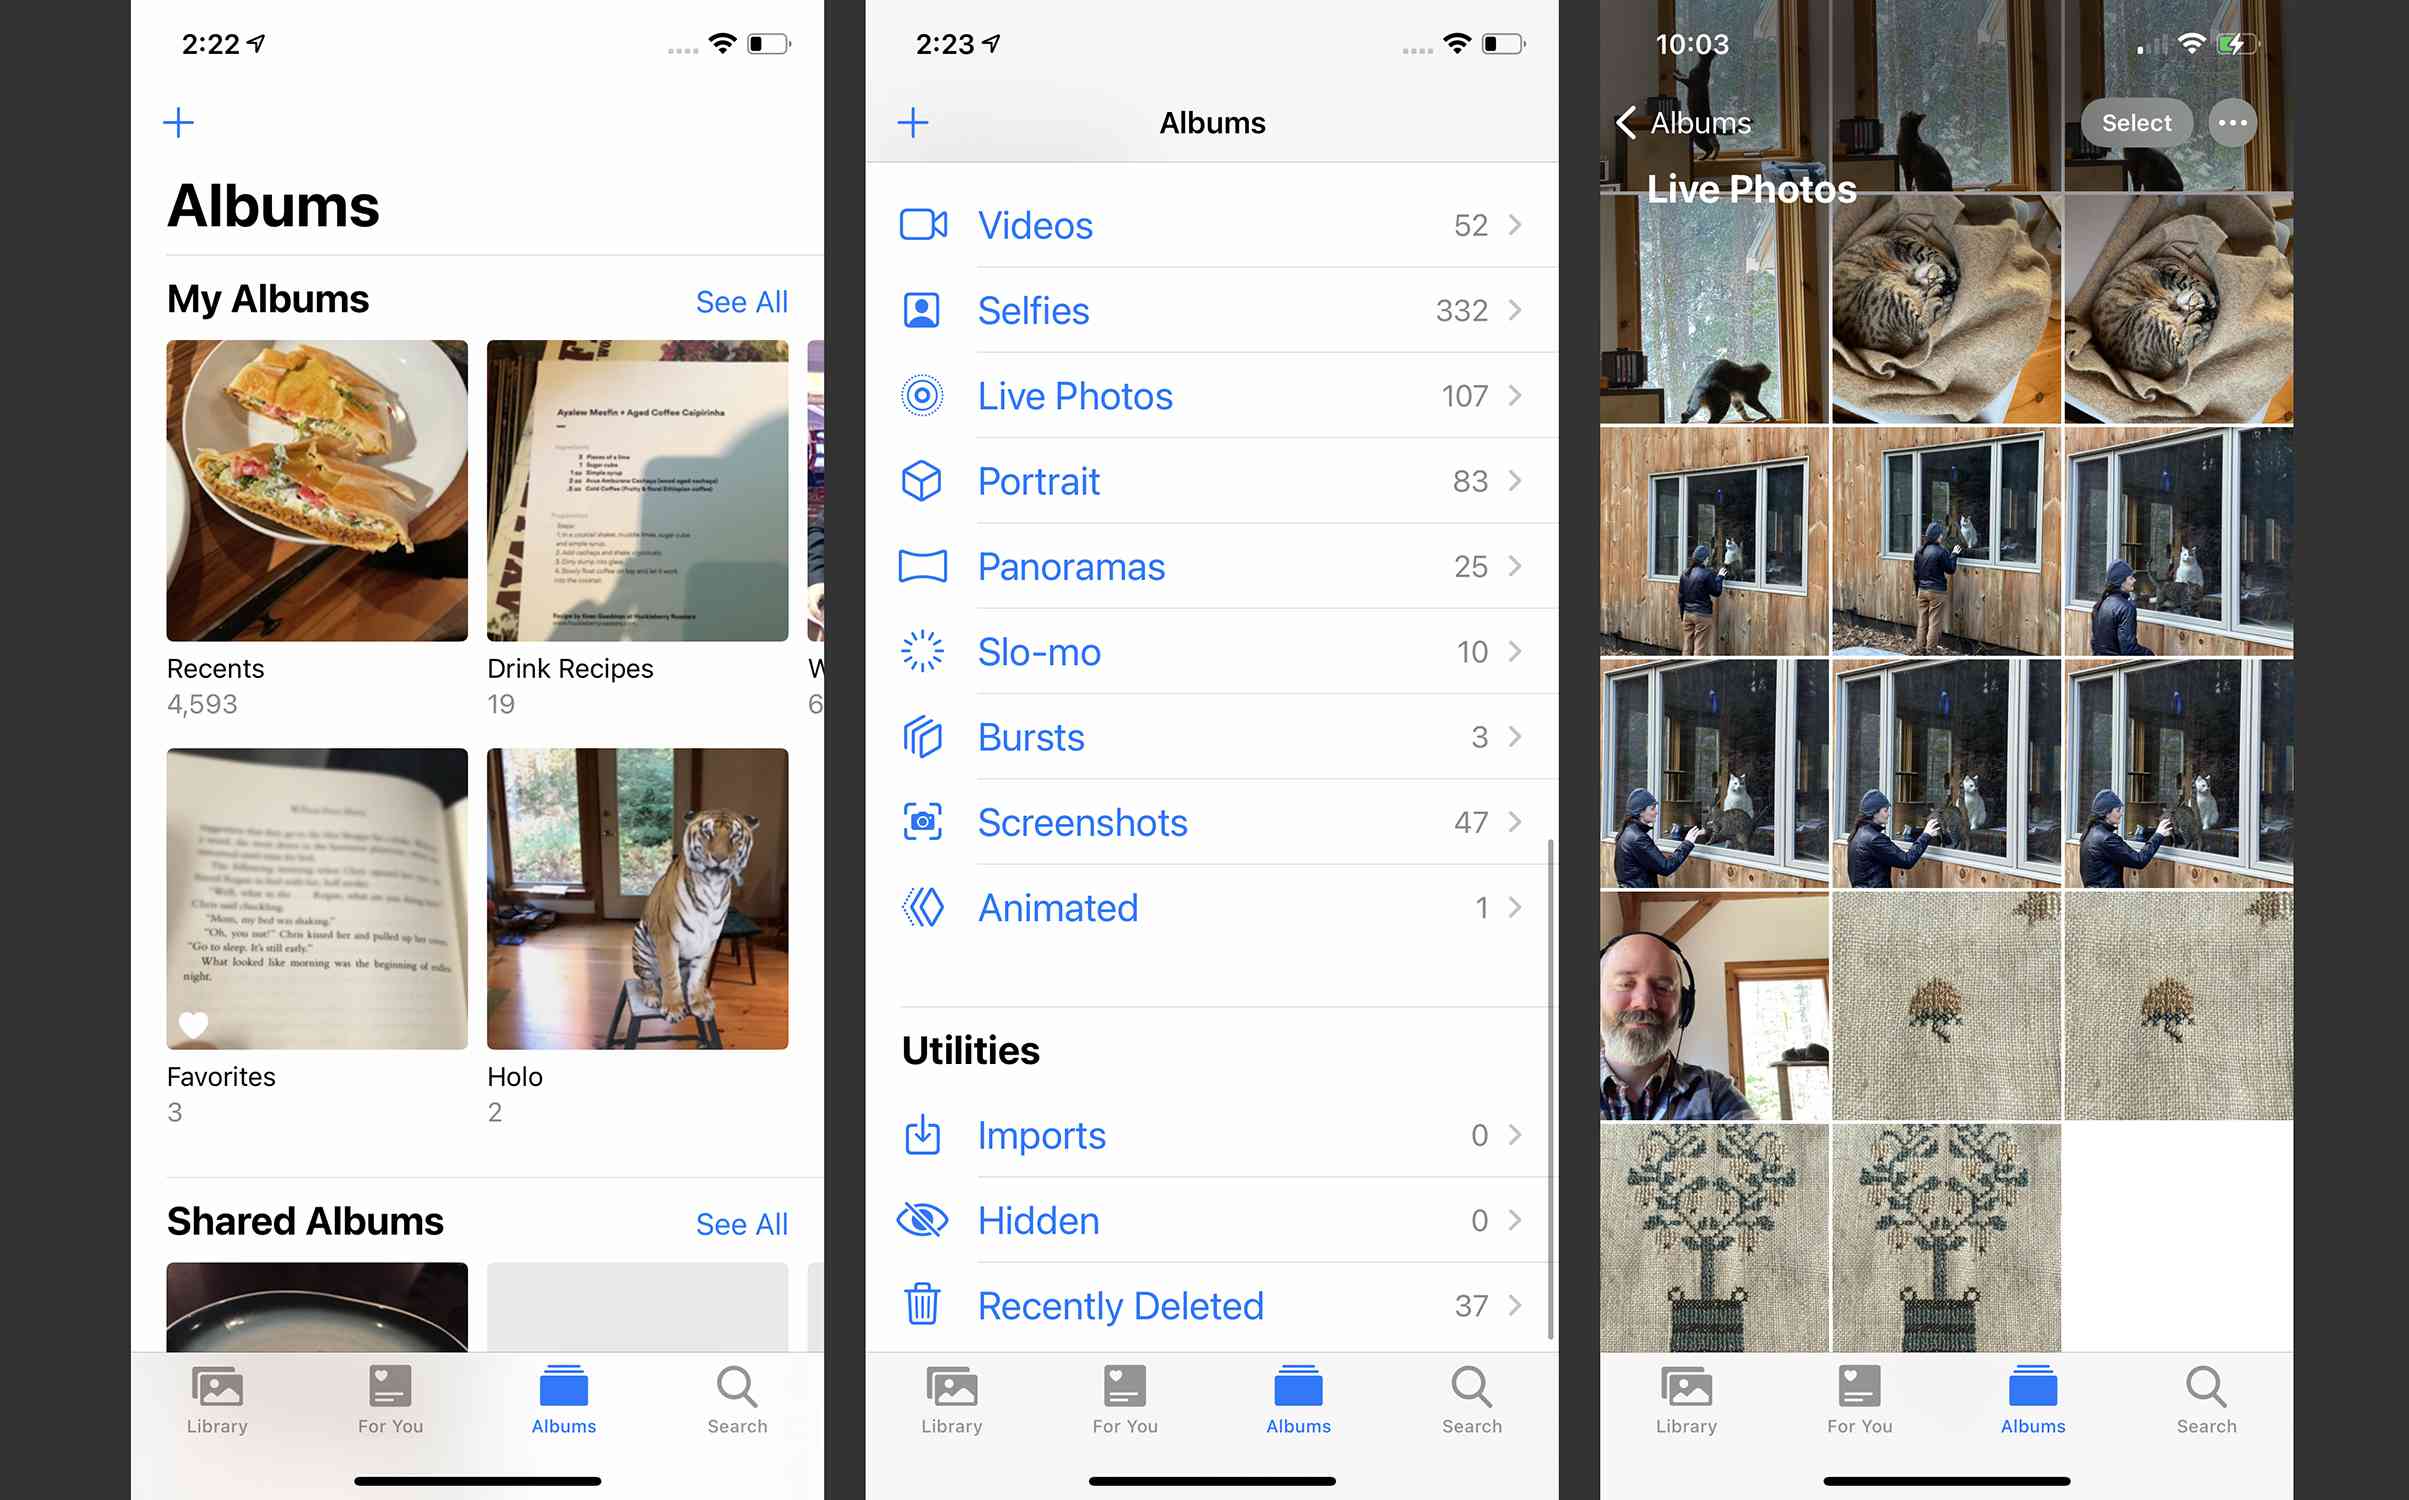The image size is (2409, 1500).
Task: Tap the Animated album icon
Action: 923,906
